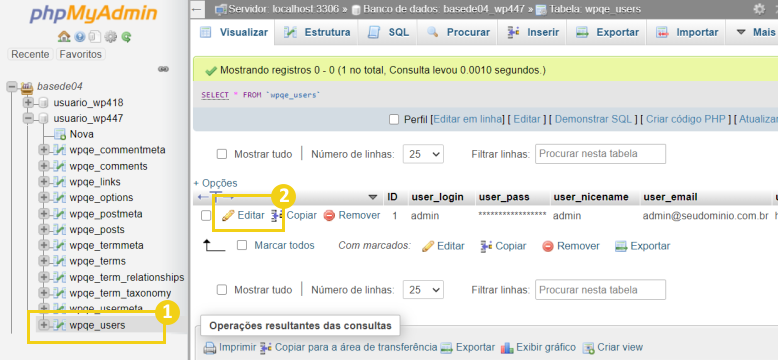The image size is (778, 360).
Task: Click the printer Imprimir icon
Action: point(210,348)
